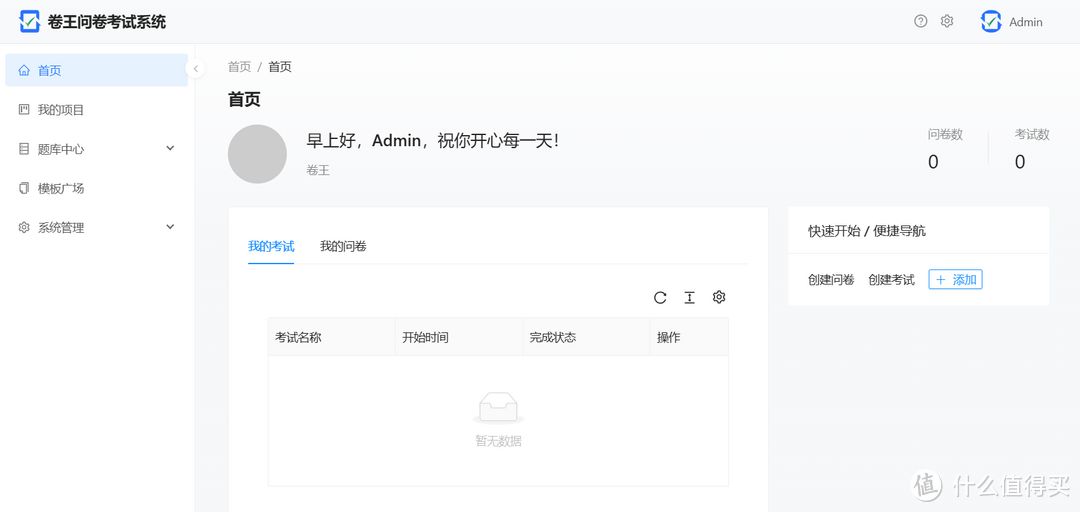Click the 卷王问卷考试系统 logo icon

click(x=30, y=21)
